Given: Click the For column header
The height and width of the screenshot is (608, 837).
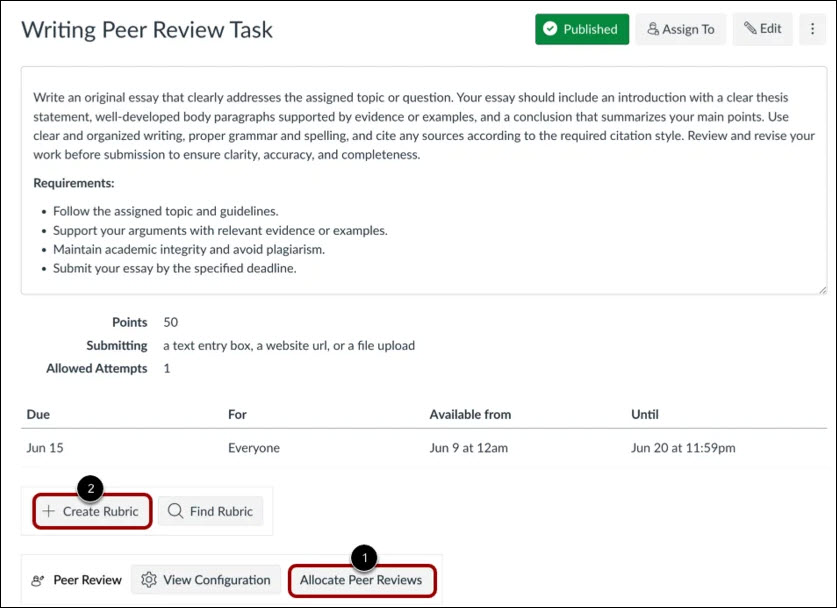Looking at the screenshot, I should pos(237,415).
